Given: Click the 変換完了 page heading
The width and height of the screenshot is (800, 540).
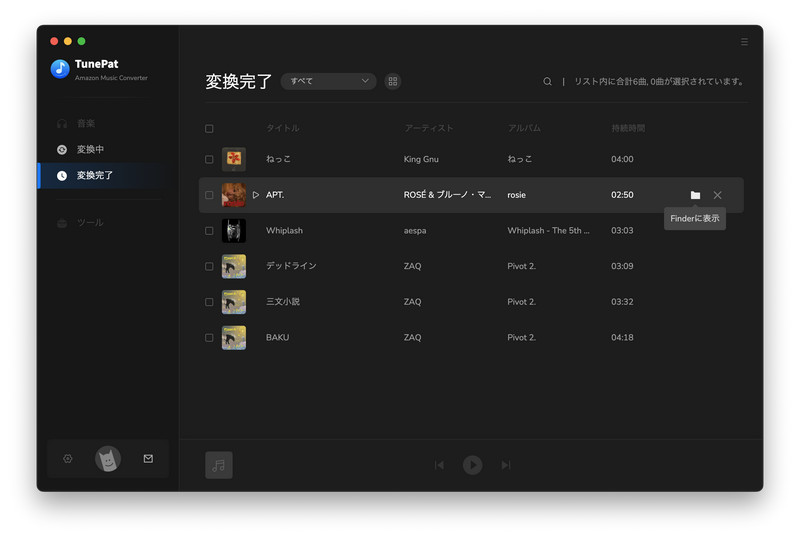Looking at the screenshot, I should [x=239, y=82].
